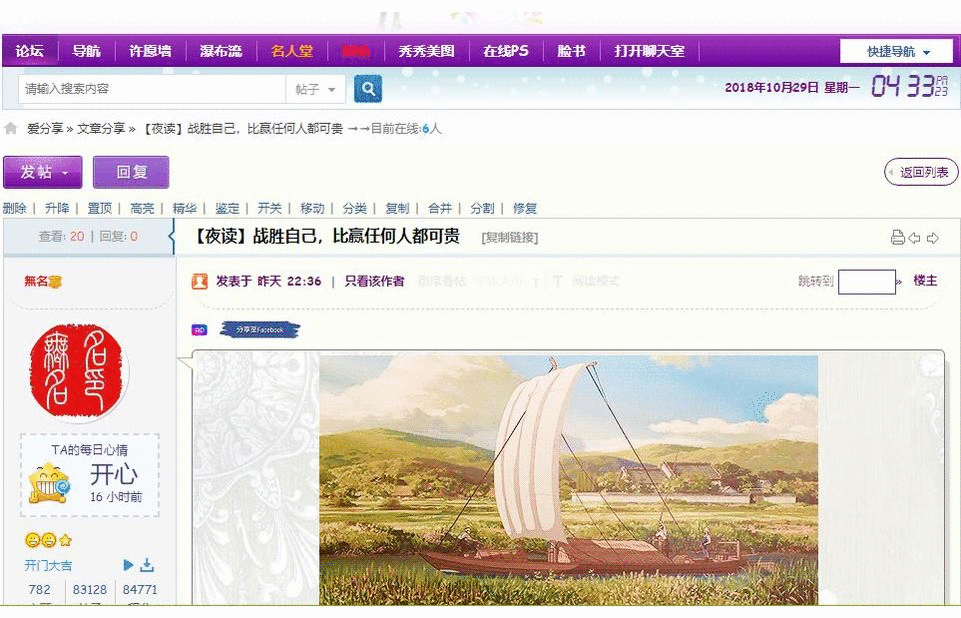Open the 发帖 new post dropdown
The image size is (961, 618).
[x=42, y=172]
